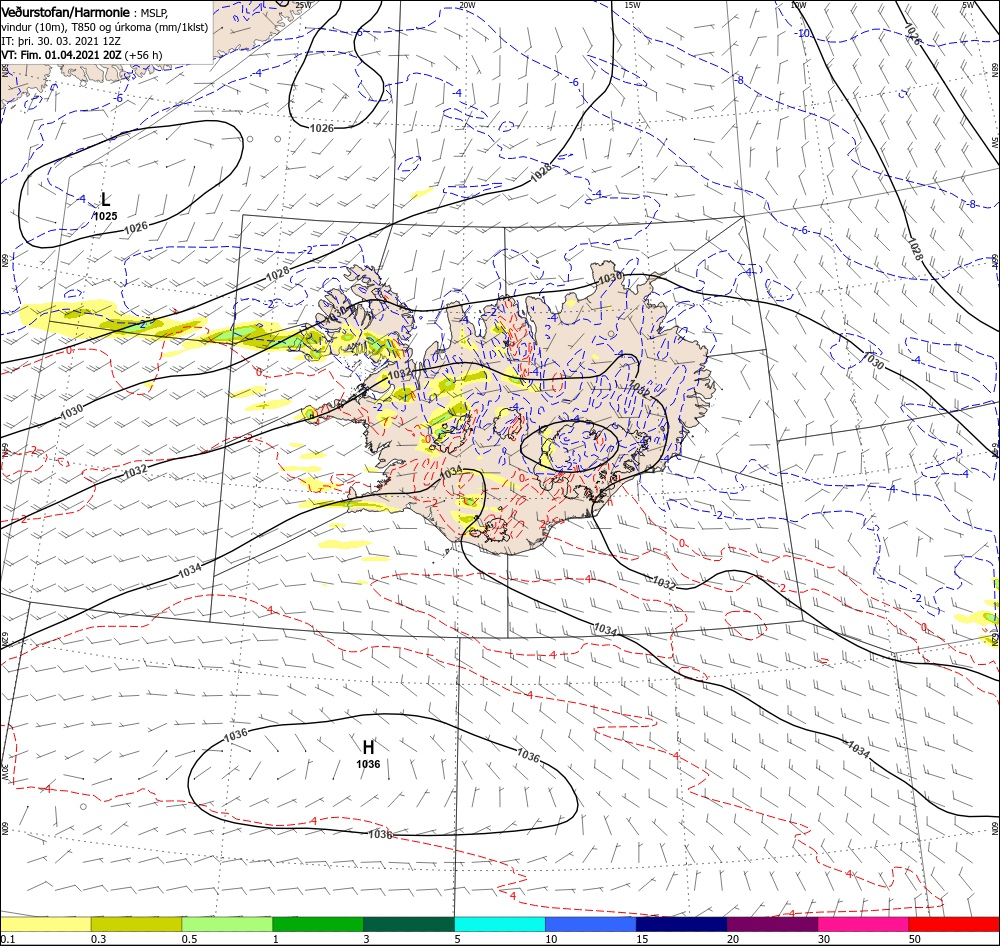Viewport: 1000px width, 946px height.
Task: Choose the navy 15 mm legend swatch
Action: pyautogui.click(x=682, y=924)
